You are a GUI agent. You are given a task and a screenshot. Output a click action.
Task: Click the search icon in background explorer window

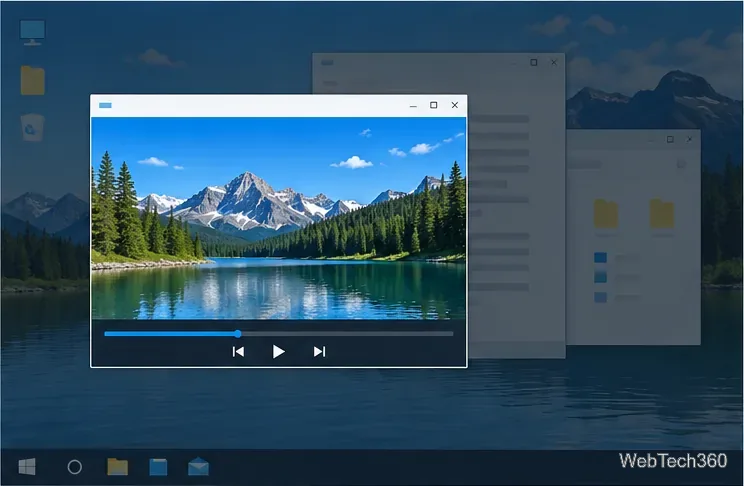(x=681, y=164)
